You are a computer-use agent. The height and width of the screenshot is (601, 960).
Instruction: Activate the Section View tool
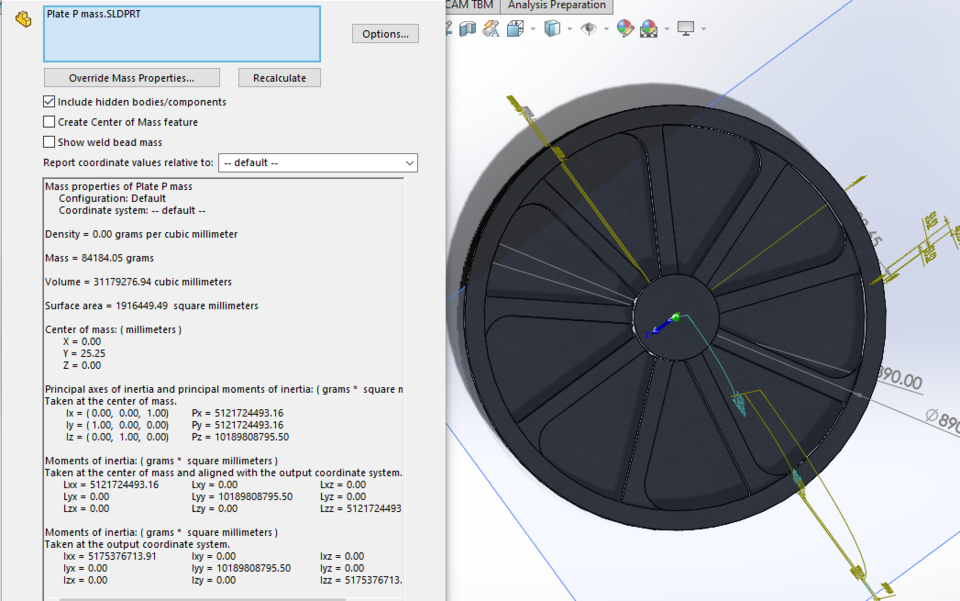coord(468,29)
